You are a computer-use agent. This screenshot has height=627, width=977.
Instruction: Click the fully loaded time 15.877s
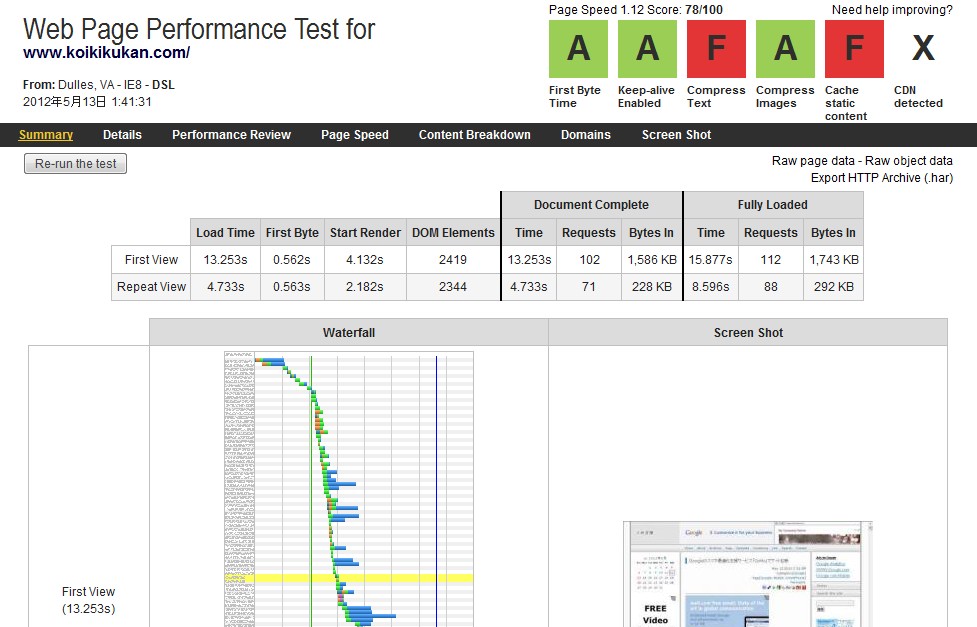[x=711, y=260]
